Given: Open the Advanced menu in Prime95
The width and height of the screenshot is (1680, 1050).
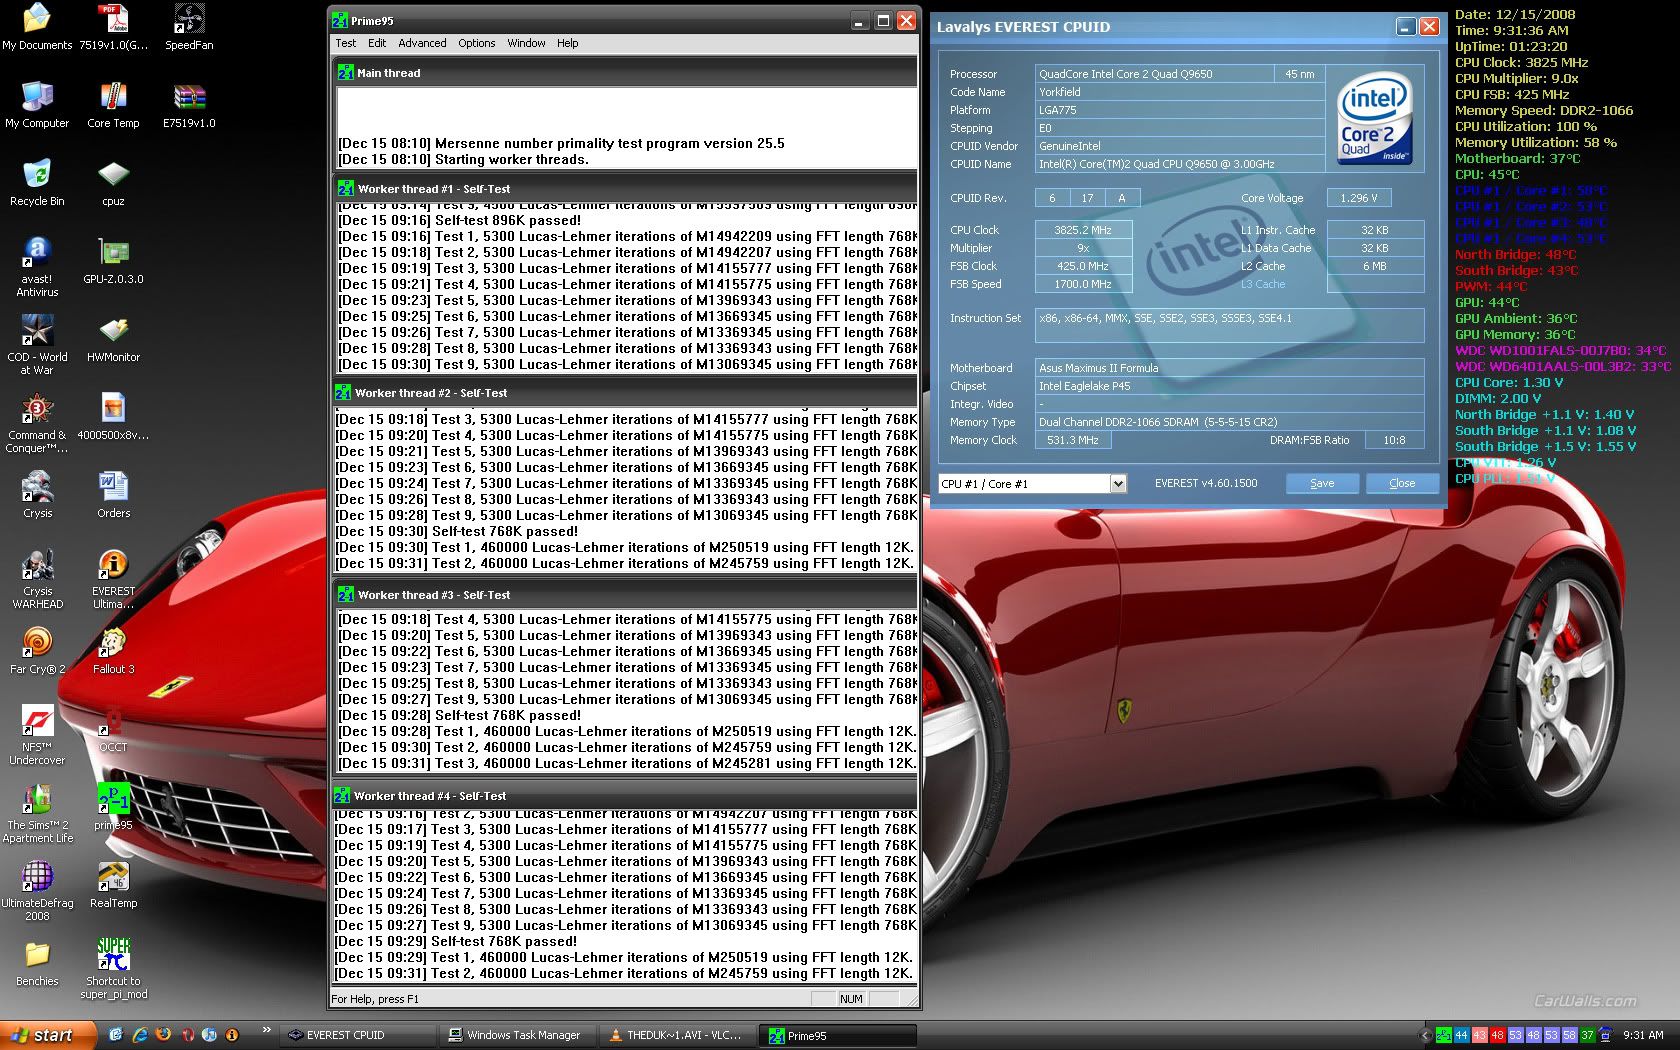Looking at the screenshot, I should tap(422, 43).
